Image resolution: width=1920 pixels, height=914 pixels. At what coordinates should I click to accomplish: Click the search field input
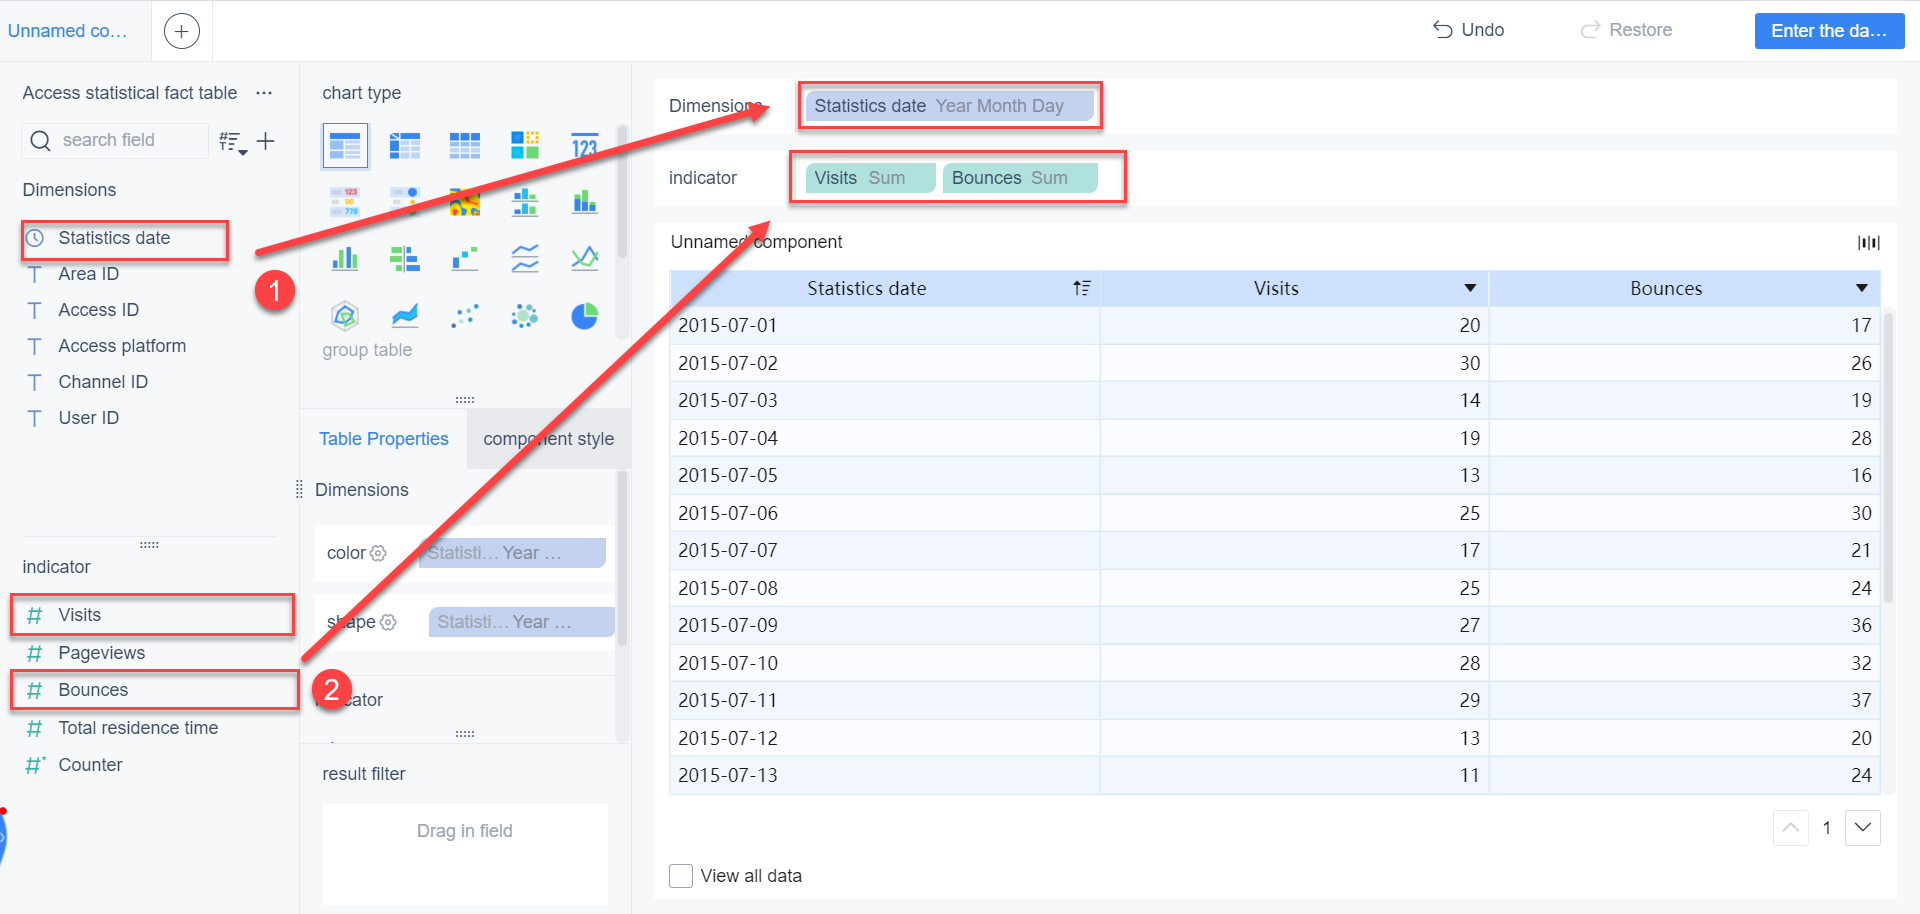115,140
